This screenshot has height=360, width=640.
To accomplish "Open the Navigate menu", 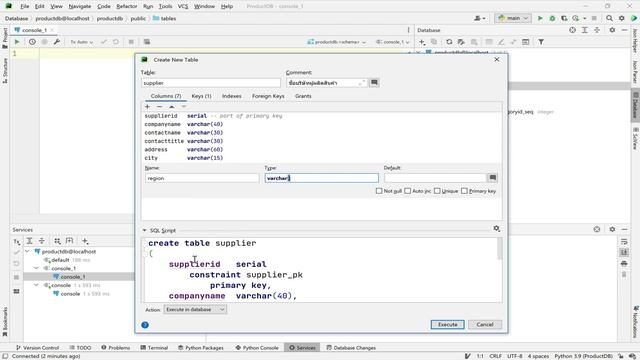I will (x=80, y=6).
